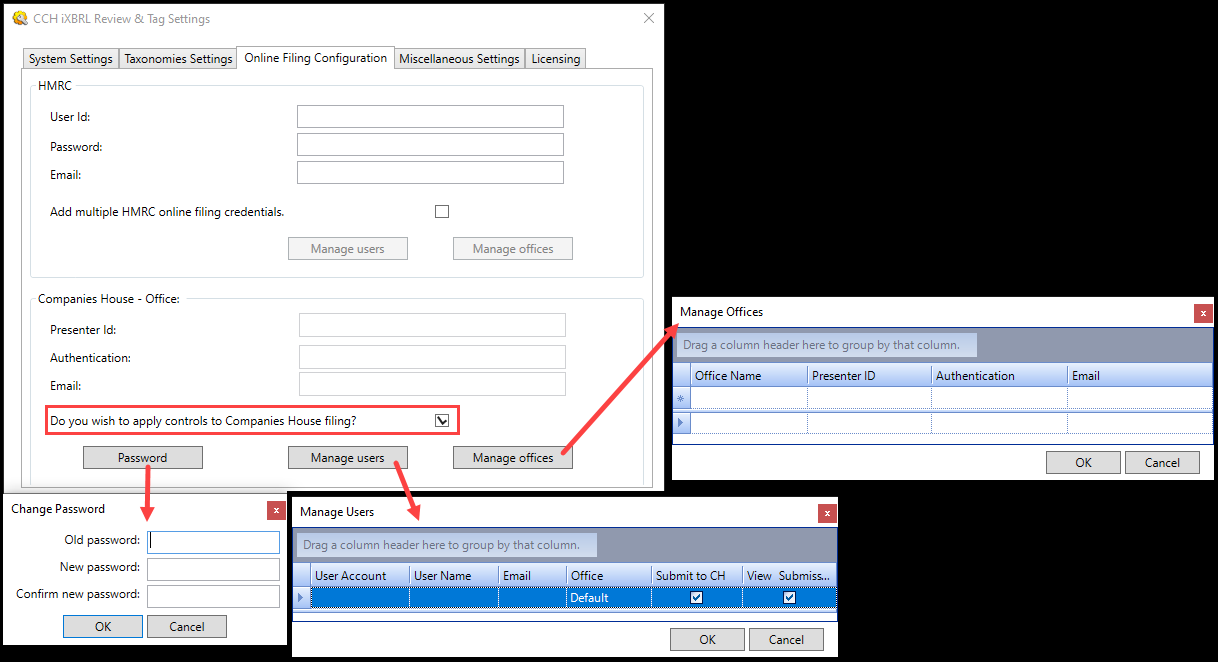Select the Default office cell in Manage Users

point(608,598)
